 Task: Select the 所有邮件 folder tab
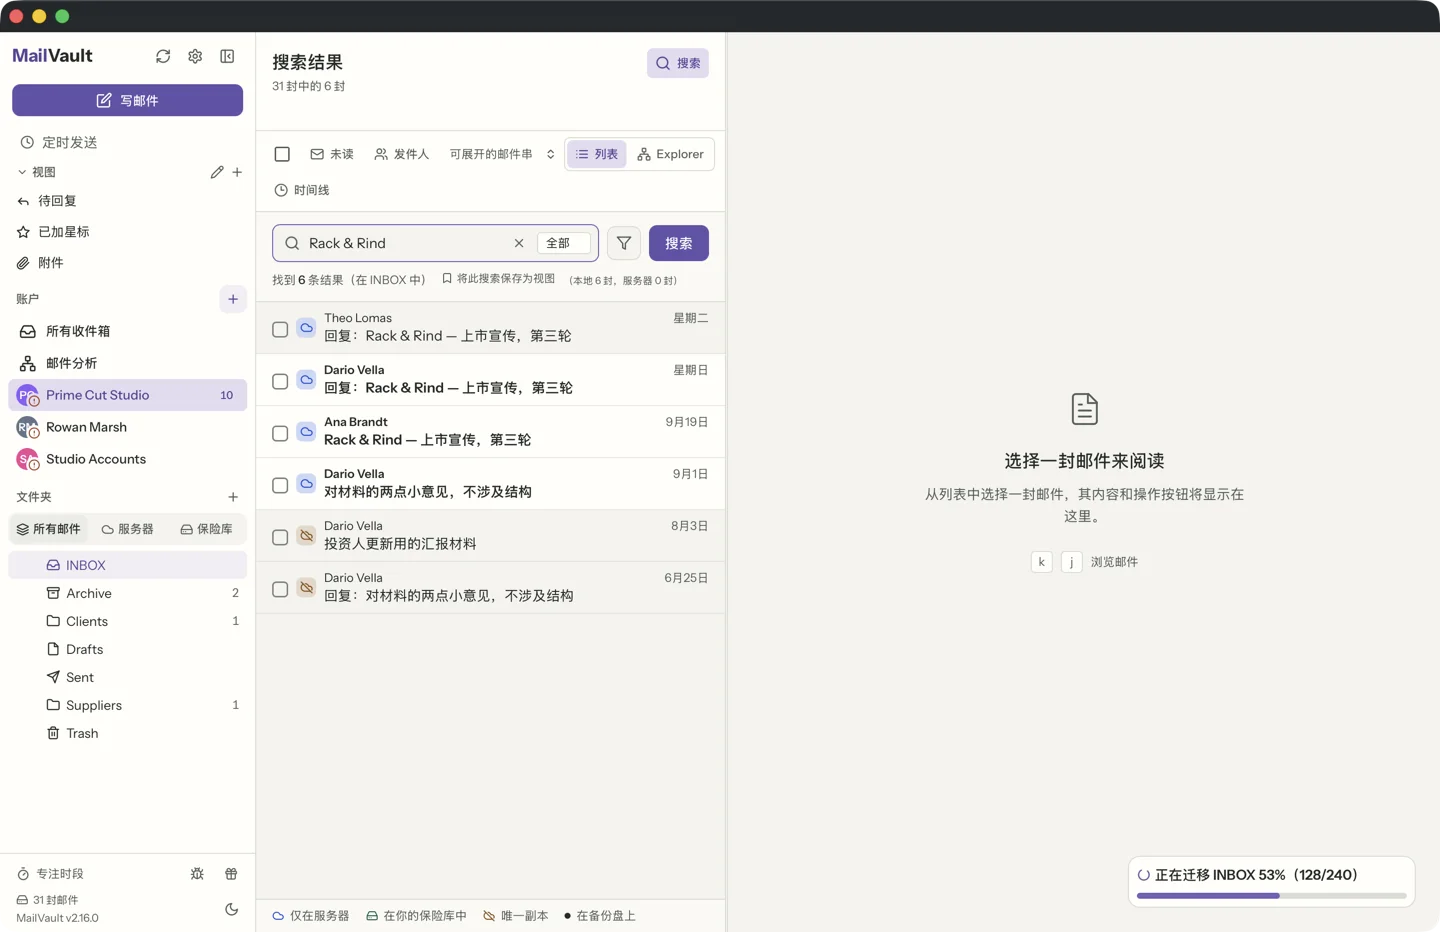pyautogui.click(x=49, y=529)
